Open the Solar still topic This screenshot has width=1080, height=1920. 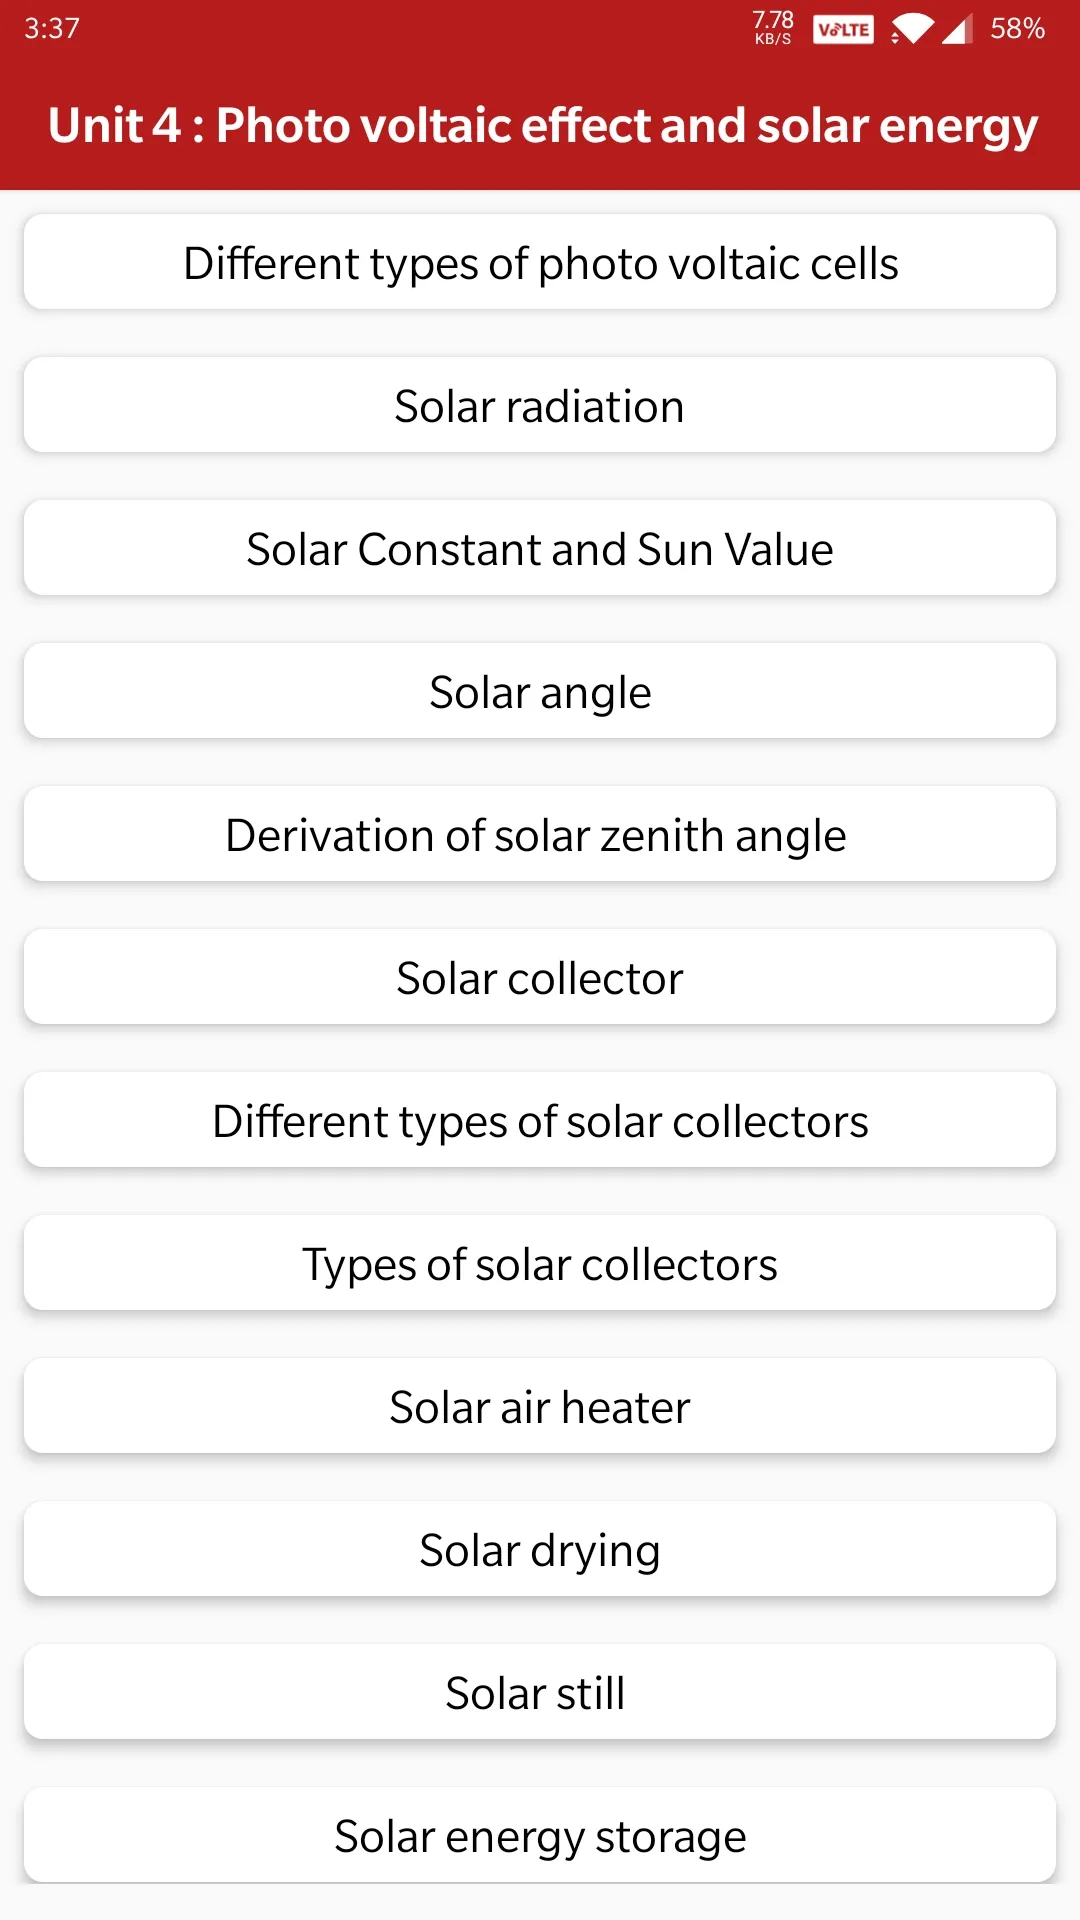[x=540, y=1692]
